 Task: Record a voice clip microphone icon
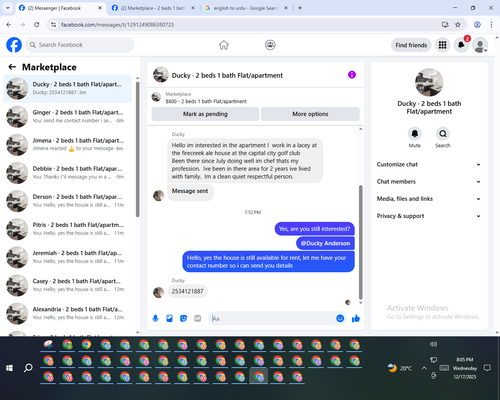click(x=155, y=319)
